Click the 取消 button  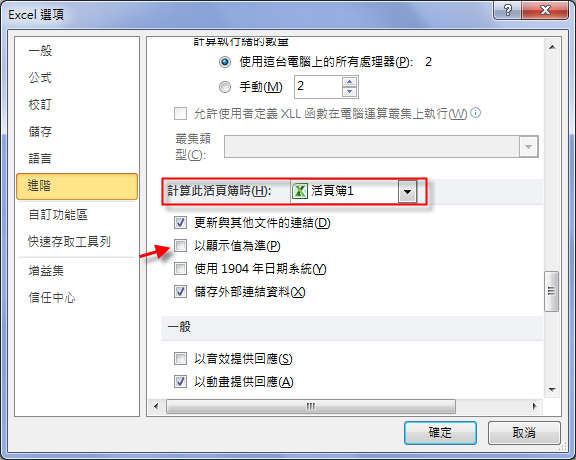[x=524, y=432]
